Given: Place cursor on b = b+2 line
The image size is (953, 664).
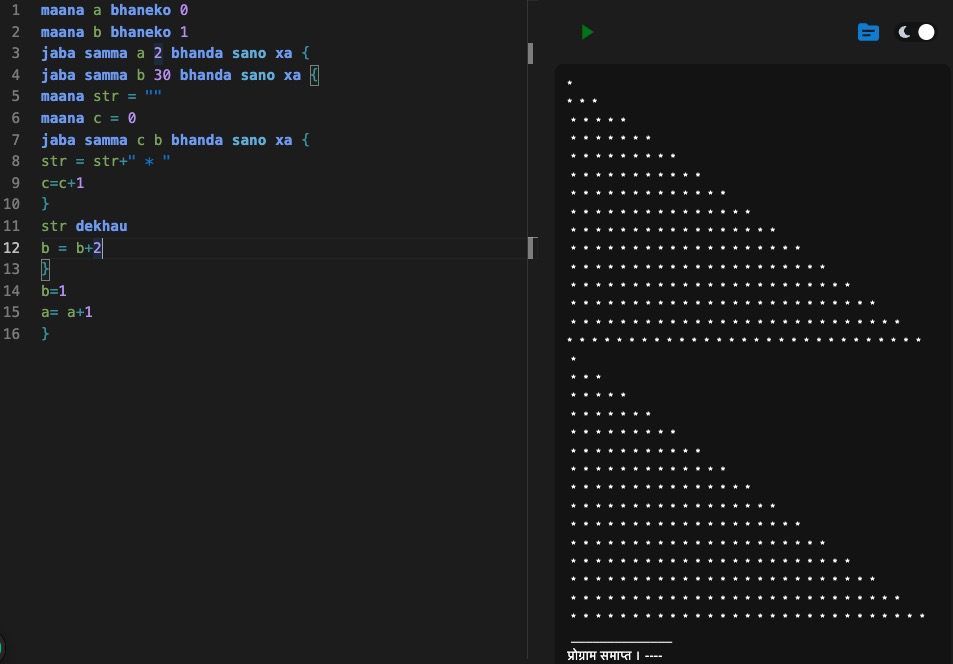Looking at the screenshot, I should pos(70,247).
